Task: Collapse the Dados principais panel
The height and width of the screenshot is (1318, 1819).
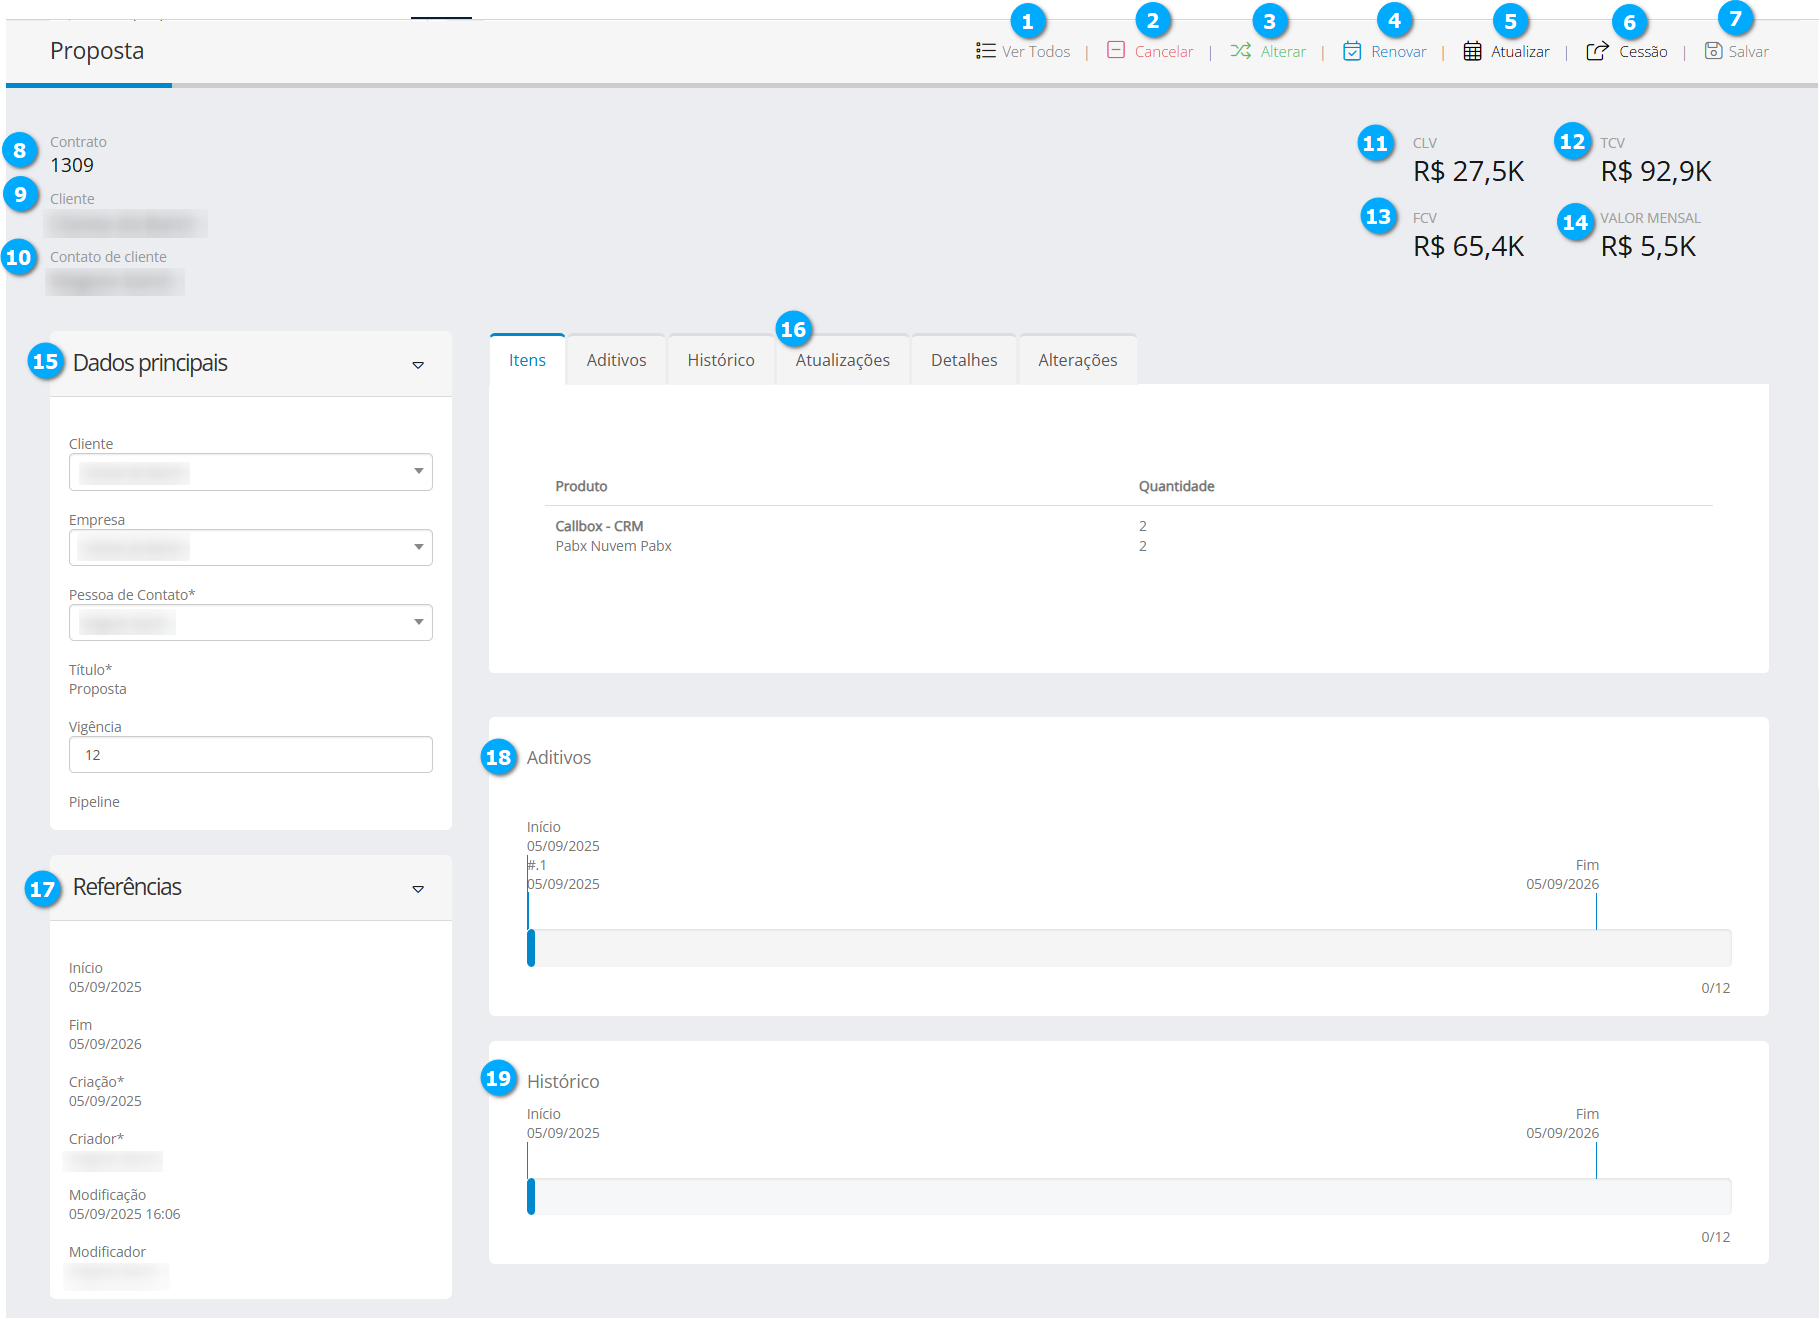Action: click(x=418, y=365)
